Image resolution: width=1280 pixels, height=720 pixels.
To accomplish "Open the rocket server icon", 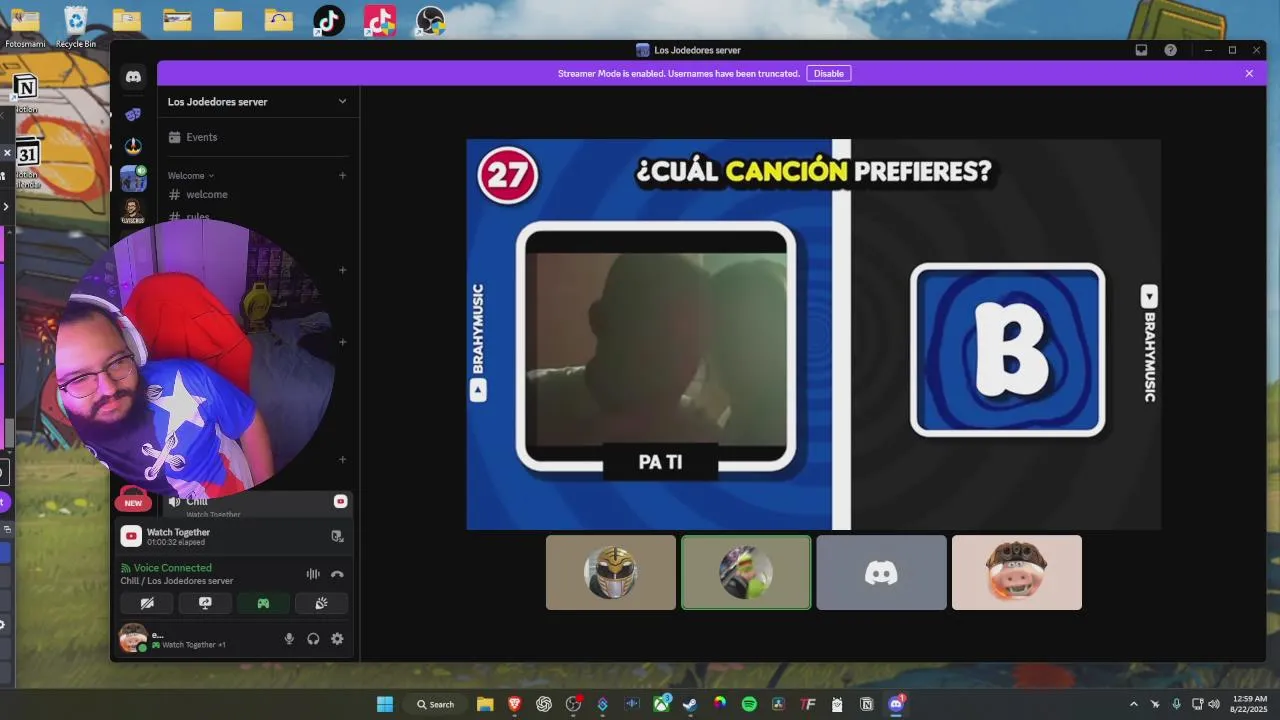I will click(x=133, y=146).
